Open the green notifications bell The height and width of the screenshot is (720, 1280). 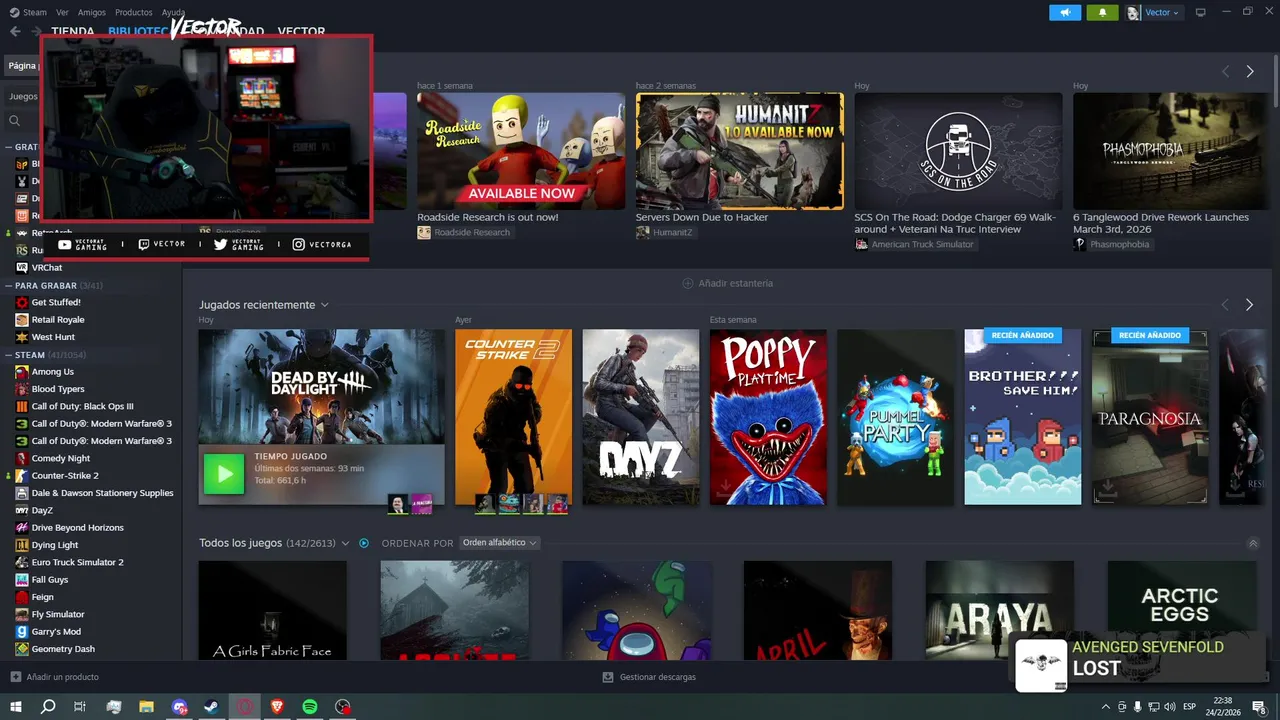(x=1103, y=12)
